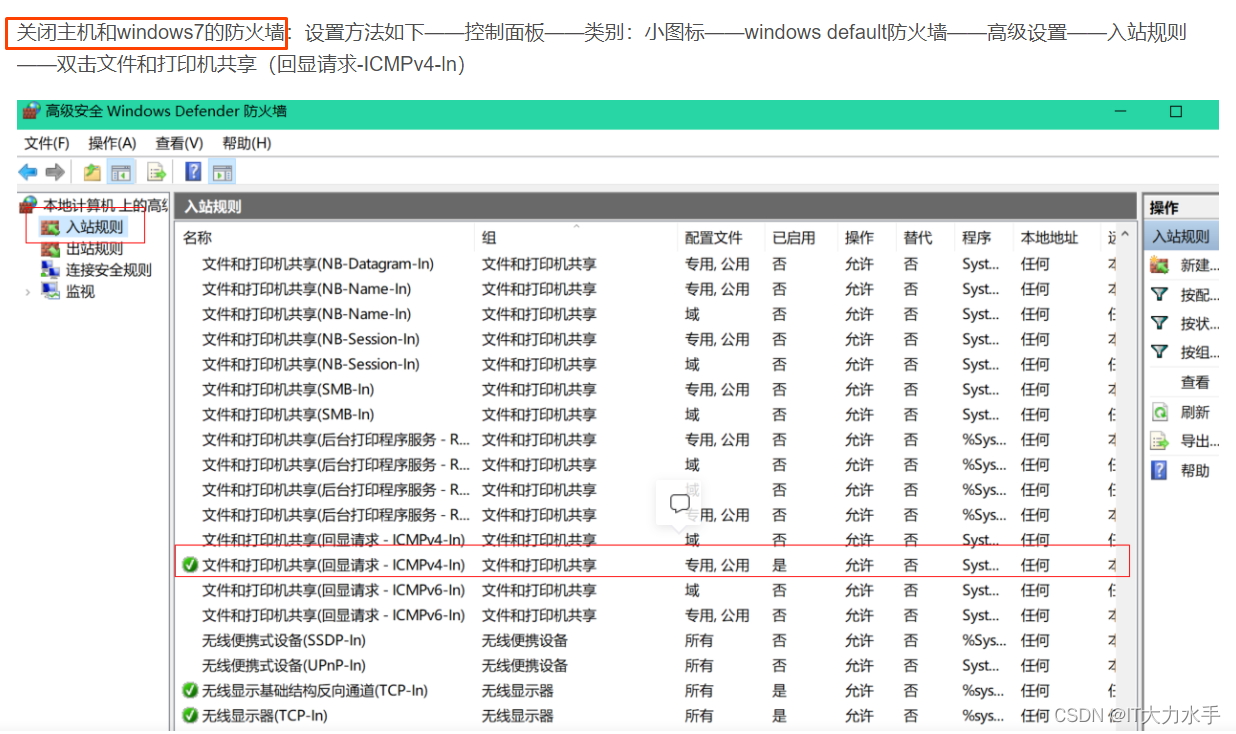Click the 所有 profile cell in UPnP-In row
The image size is (1236, 734).
699,665
